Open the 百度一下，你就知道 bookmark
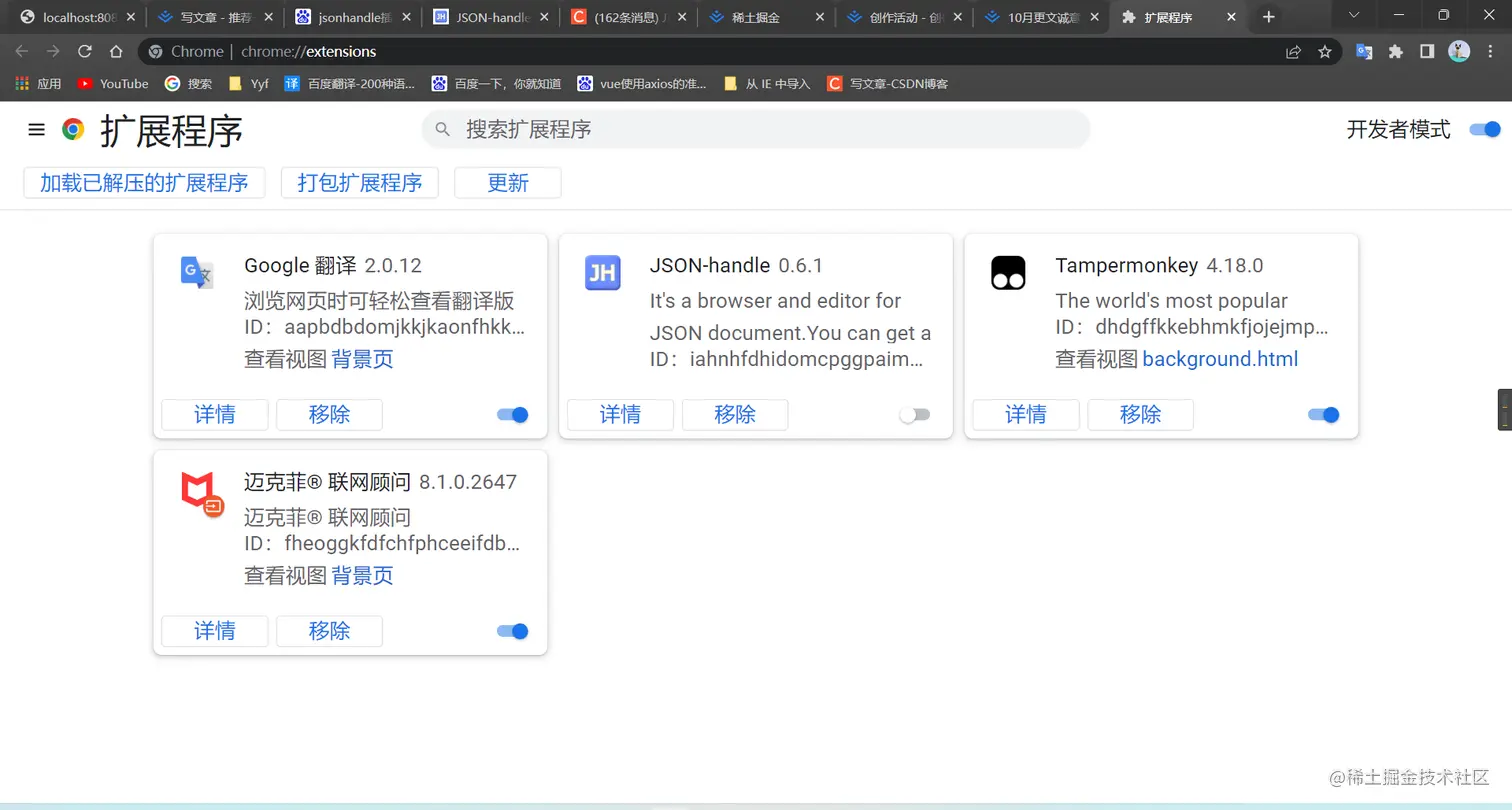The height and width of the screenshot is (810, 1512). click(496, 84)
